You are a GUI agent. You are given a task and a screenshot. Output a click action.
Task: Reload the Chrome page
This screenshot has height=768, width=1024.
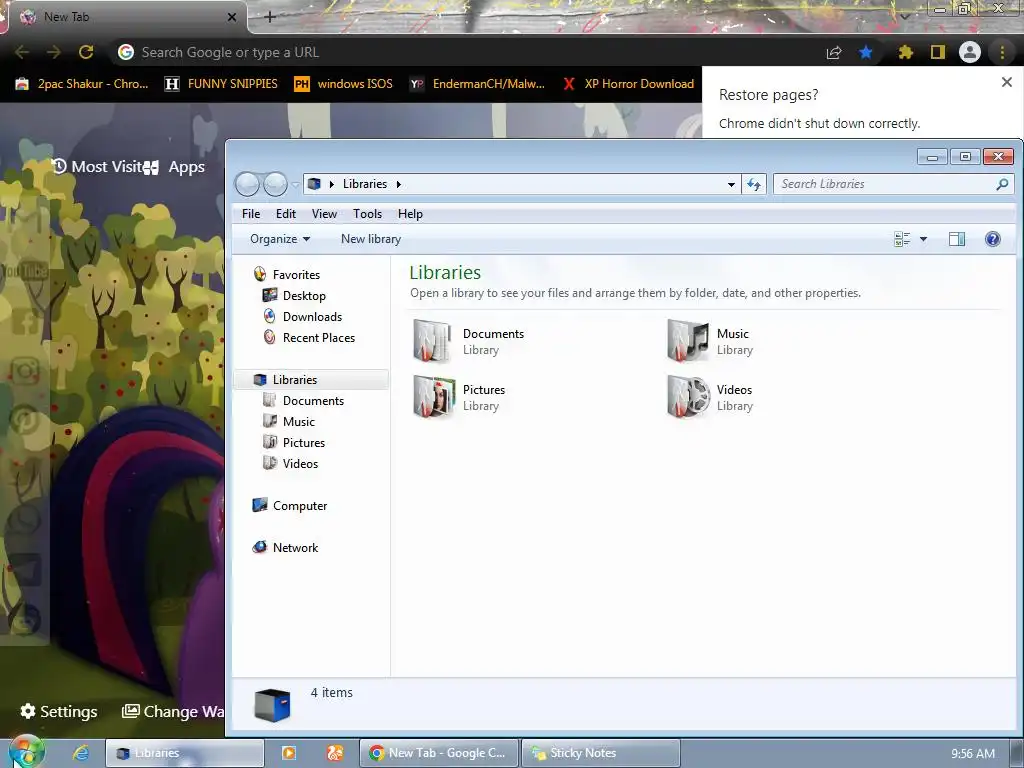pos(86,52)
